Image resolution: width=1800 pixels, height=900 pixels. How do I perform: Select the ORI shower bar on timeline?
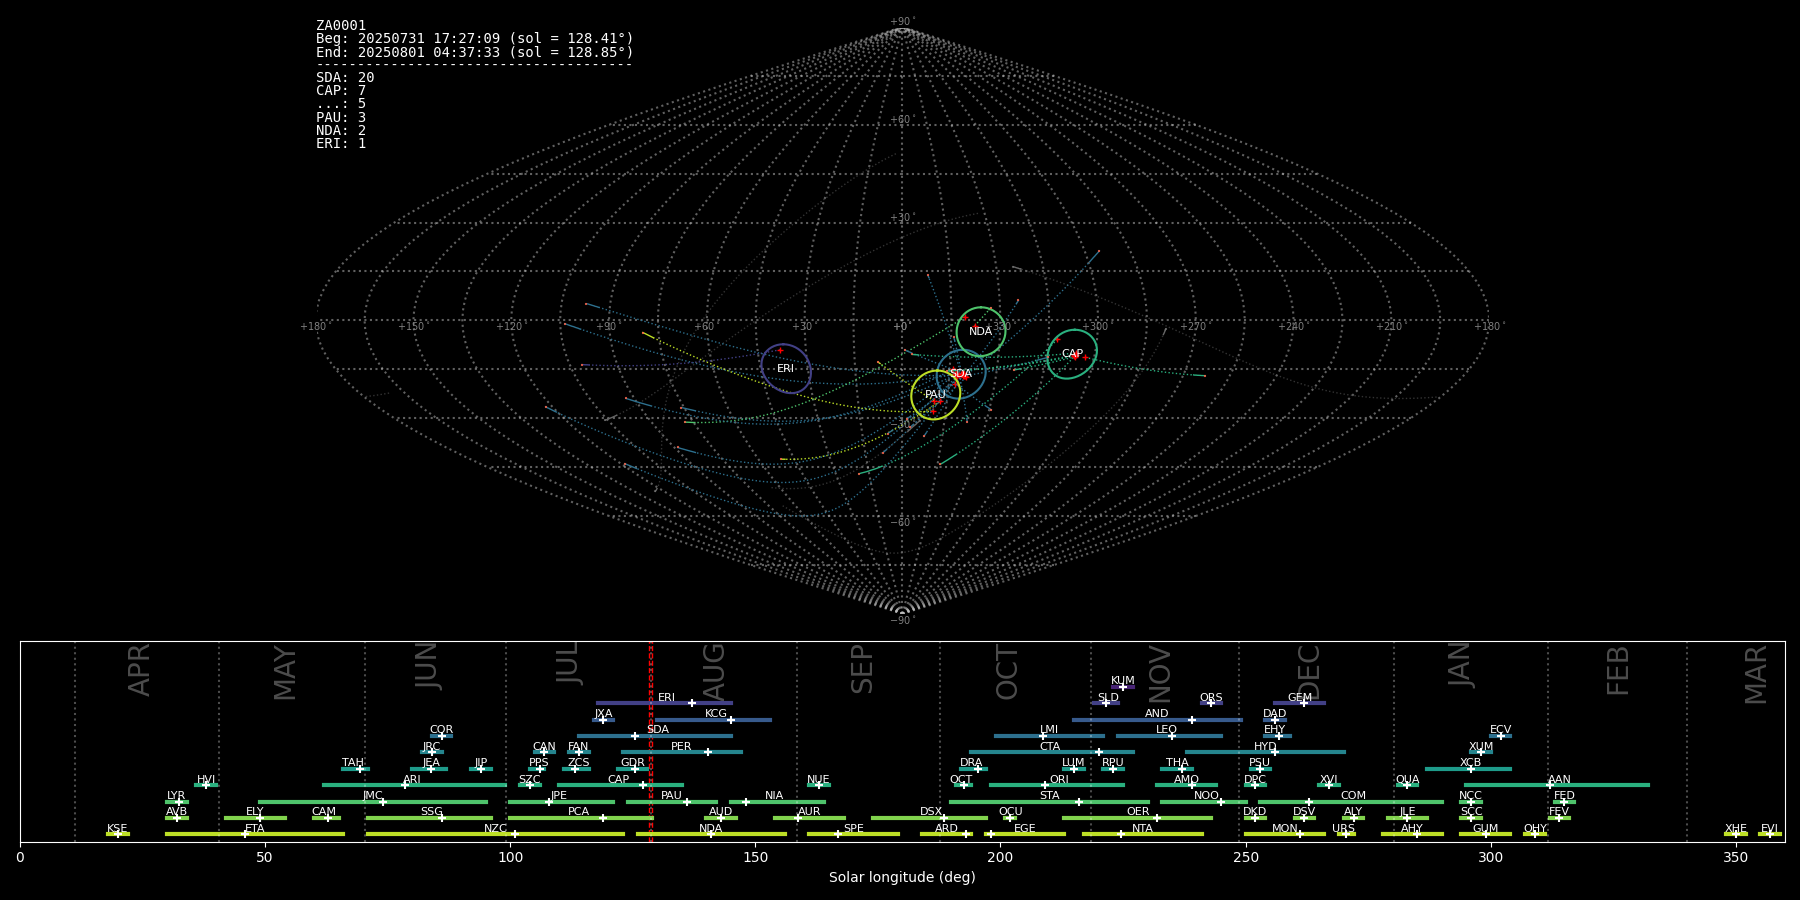point(1057,785)
